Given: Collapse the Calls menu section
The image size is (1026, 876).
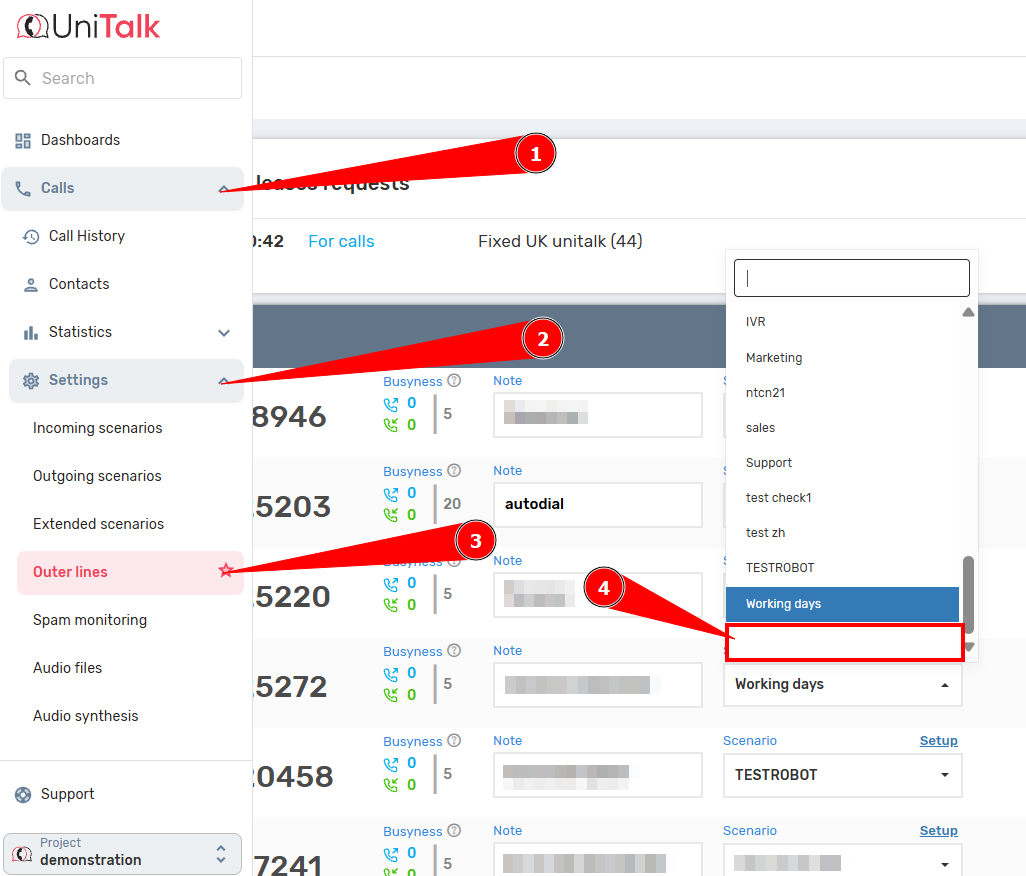Looking at the screenshot, I should [224, 189].
